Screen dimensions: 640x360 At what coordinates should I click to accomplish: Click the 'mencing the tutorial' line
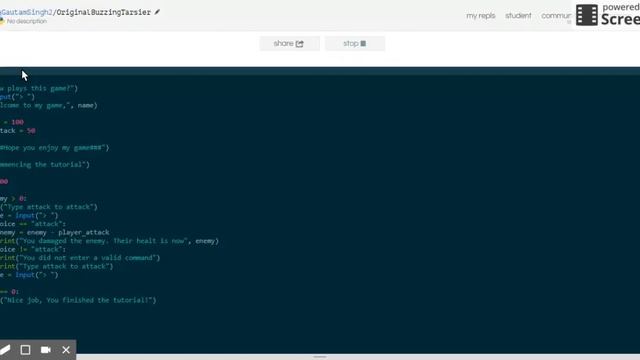coord(44,164)
